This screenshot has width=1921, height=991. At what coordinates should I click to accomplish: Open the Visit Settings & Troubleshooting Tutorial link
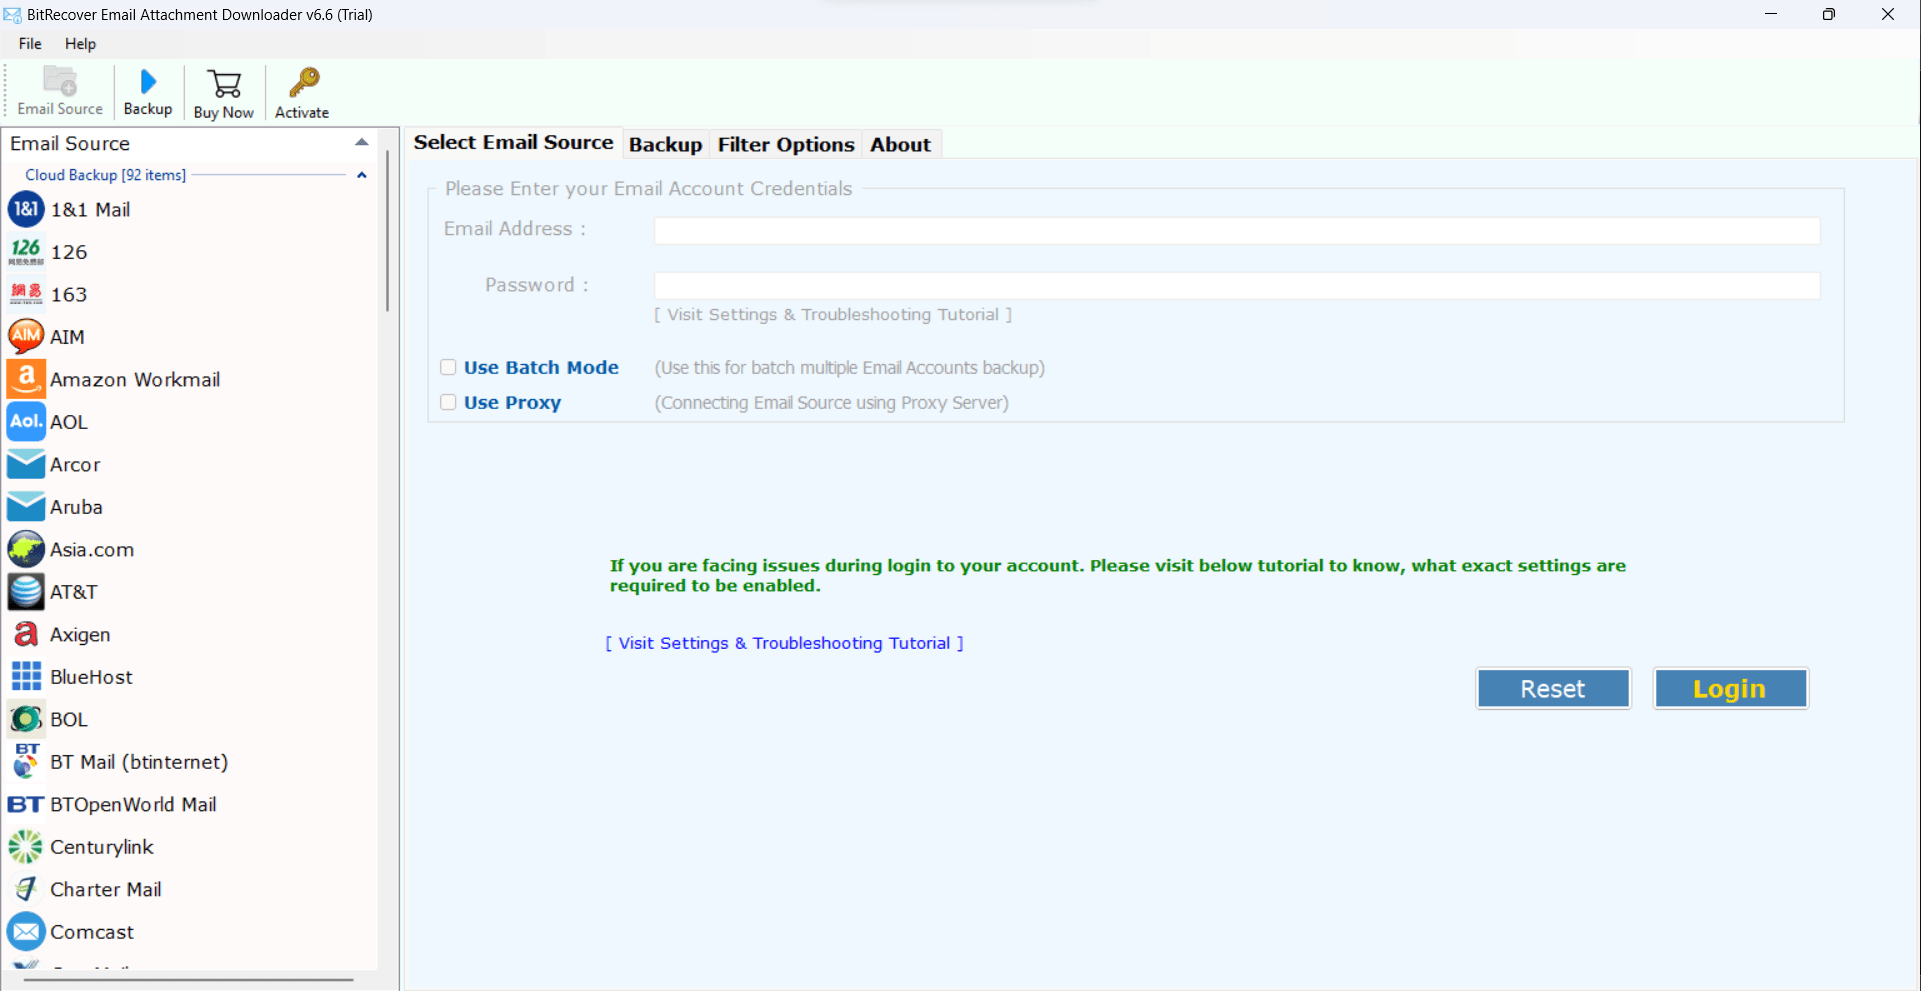coord(784,643)
